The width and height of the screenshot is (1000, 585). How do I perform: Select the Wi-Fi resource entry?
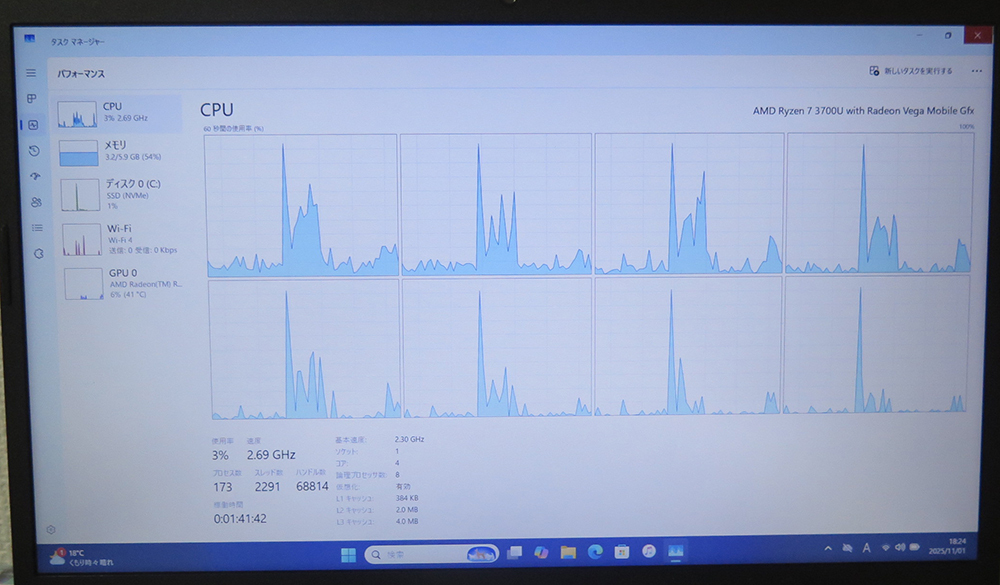tap(122, 239)
